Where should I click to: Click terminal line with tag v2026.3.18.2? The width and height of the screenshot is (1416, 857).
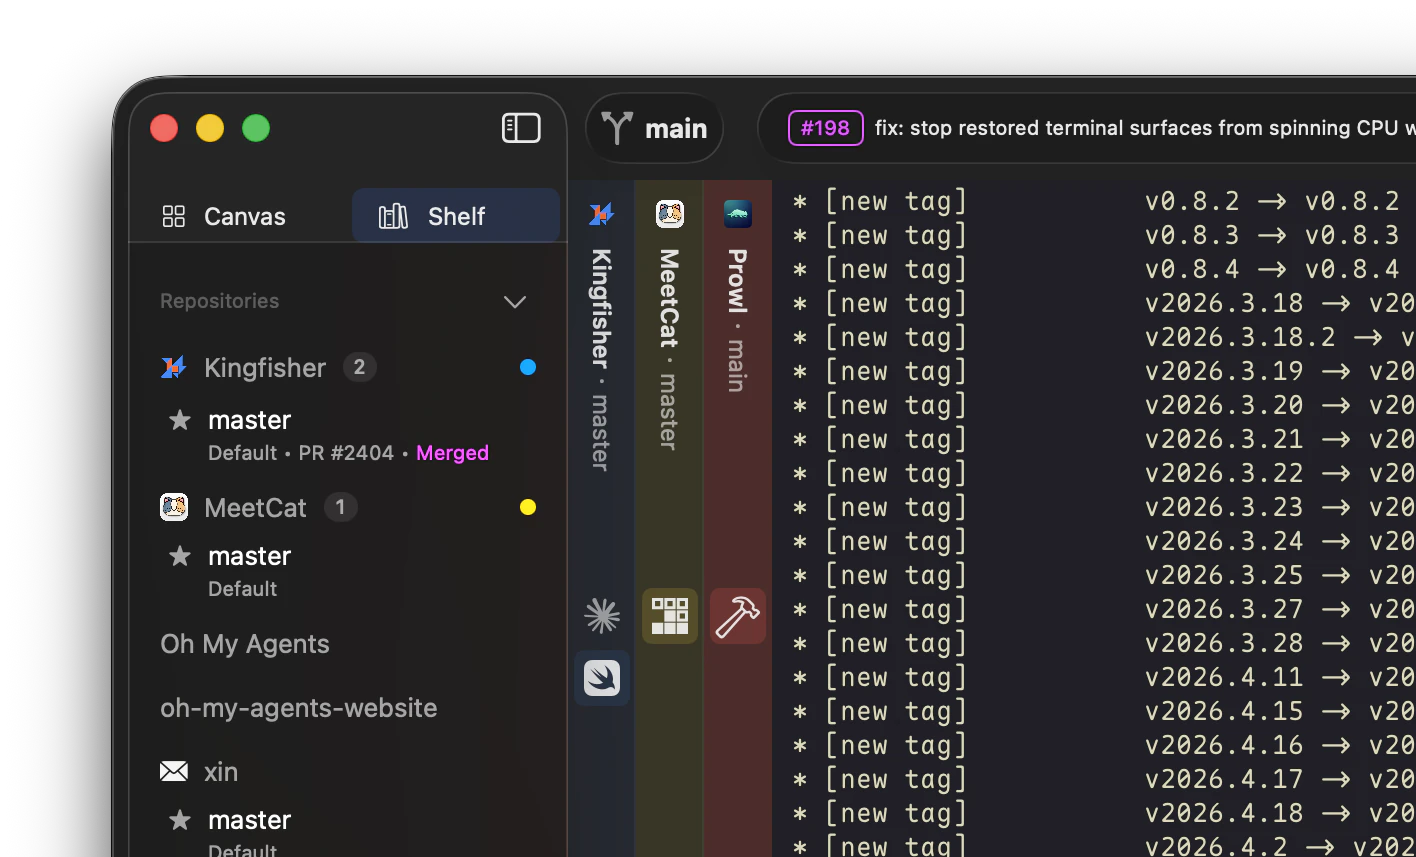point(1103,337)
